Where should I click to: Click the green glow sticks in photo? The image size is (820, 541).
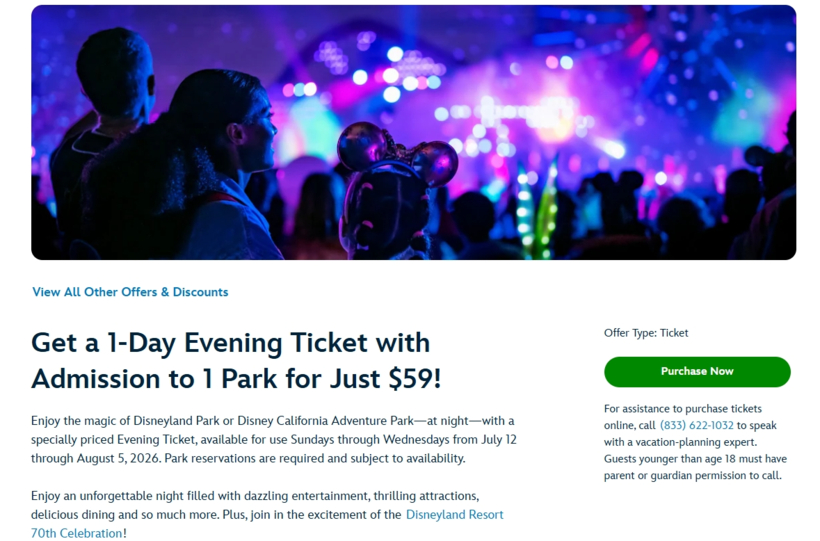[536, 209]
